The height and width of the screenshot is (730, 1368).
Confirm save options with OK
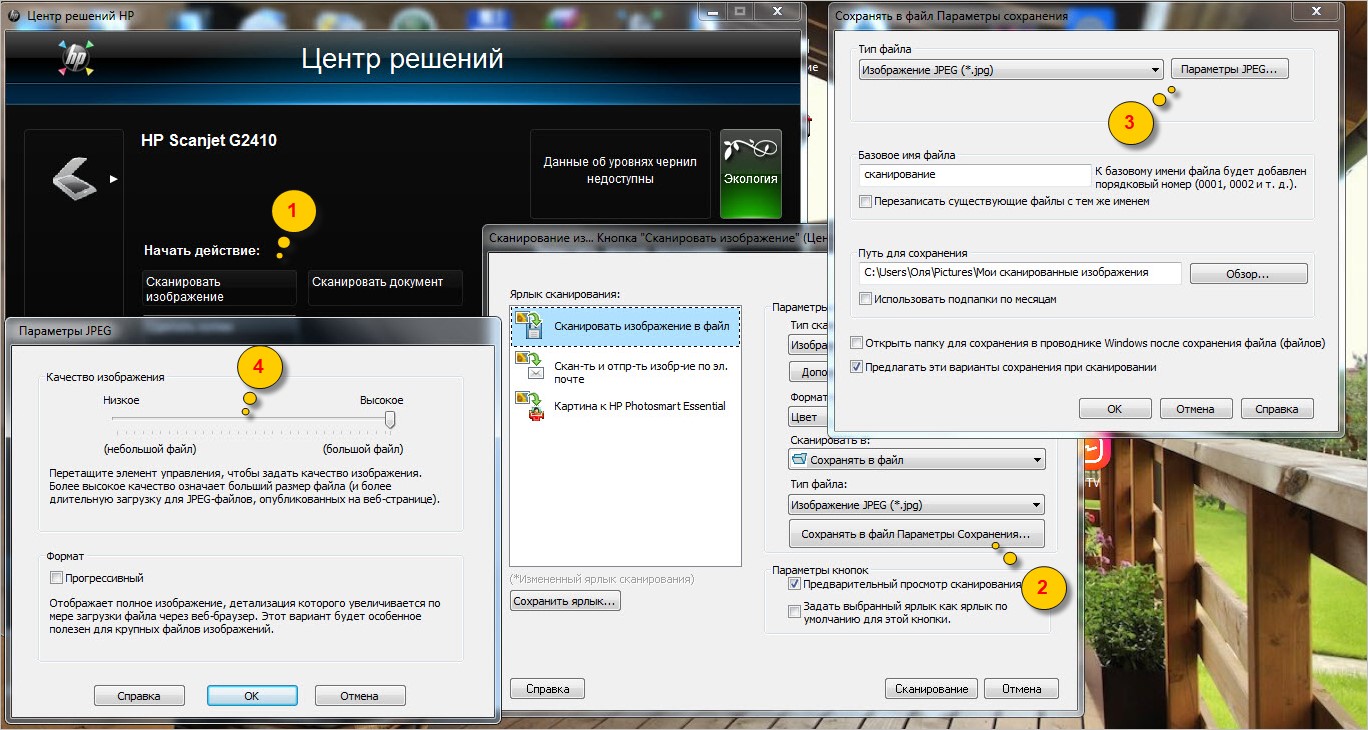pyautogui.click(x=1115, y=409)
